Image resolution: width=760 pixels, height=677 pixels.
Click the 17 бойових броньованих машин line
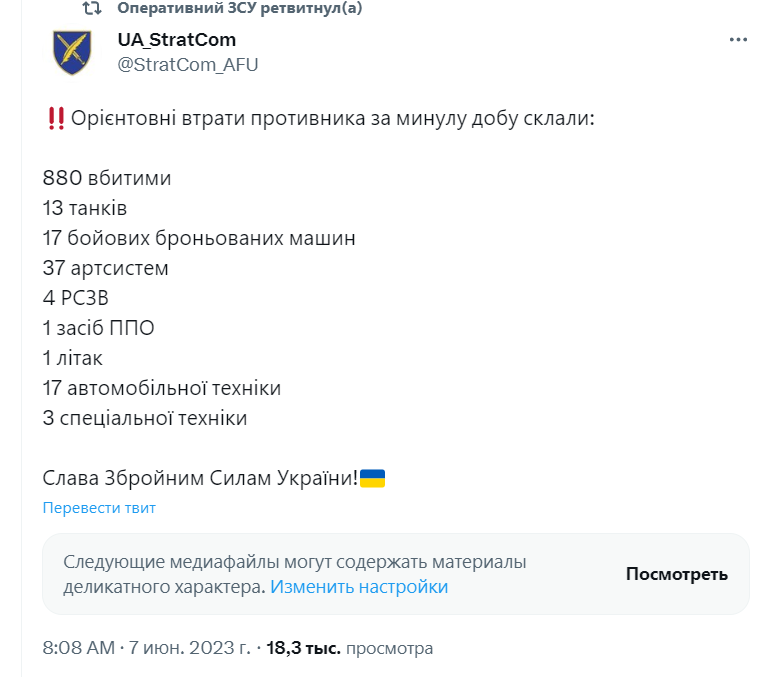[199, 238]
